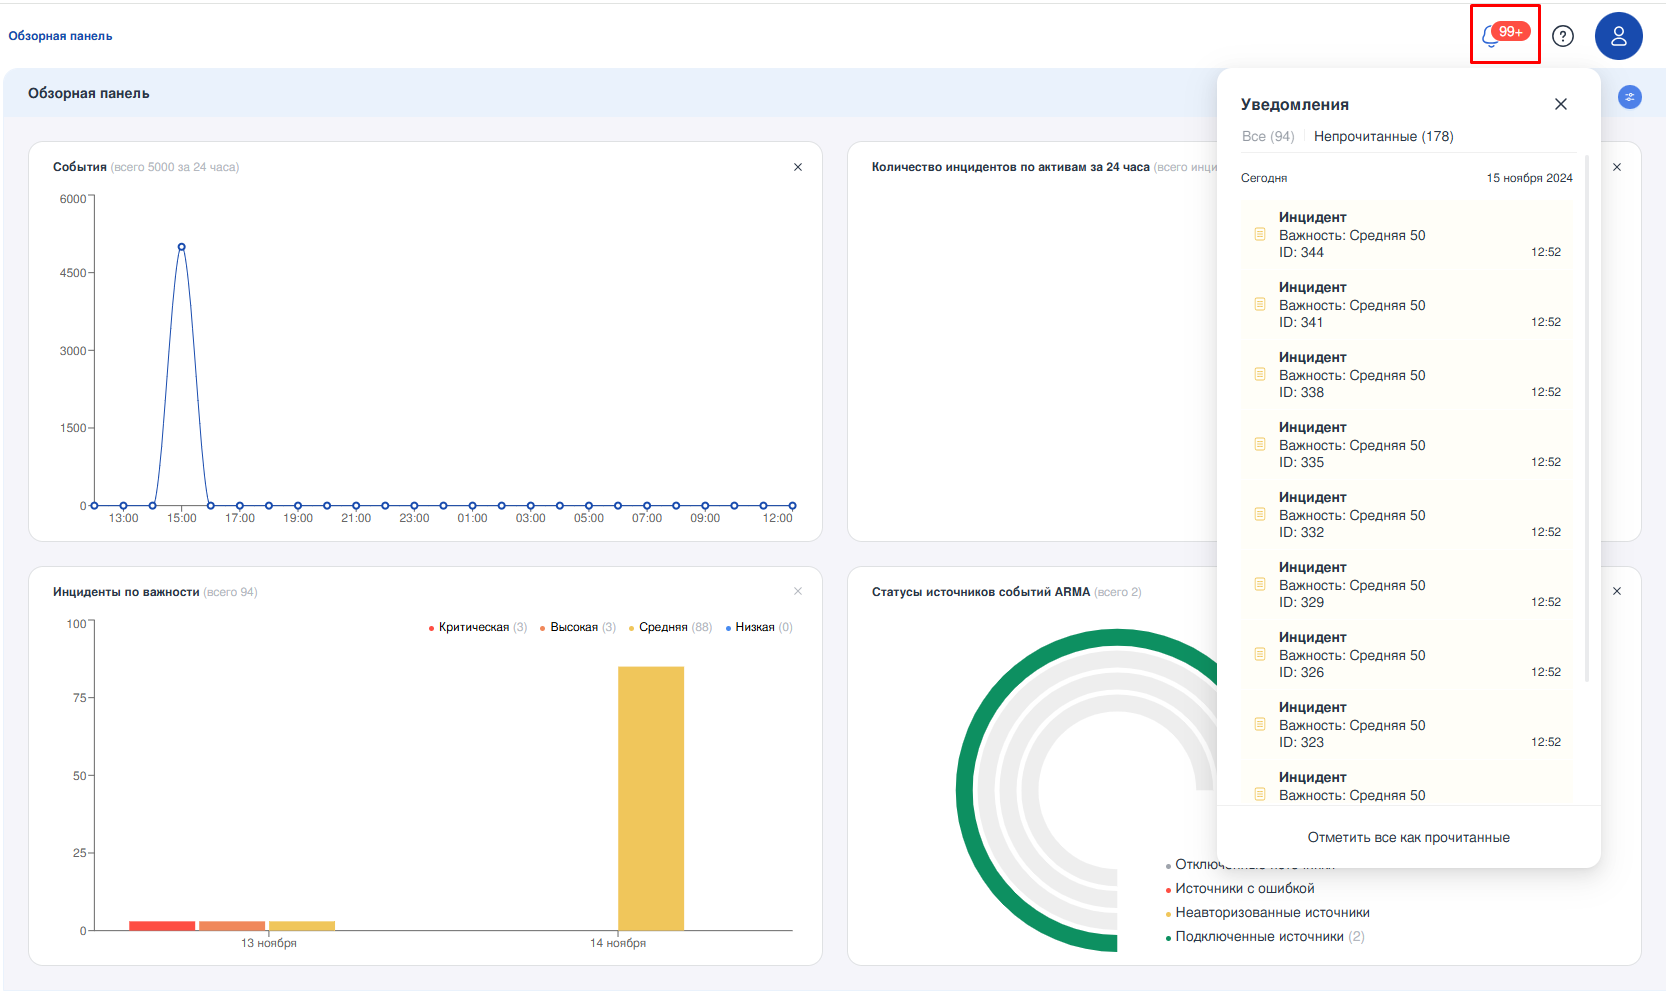Viewport: 1666px width, 992px height.
Task: Switch to Непрочитанные (178) tab
Action: pyautogui.click(x=1383, y=136)
